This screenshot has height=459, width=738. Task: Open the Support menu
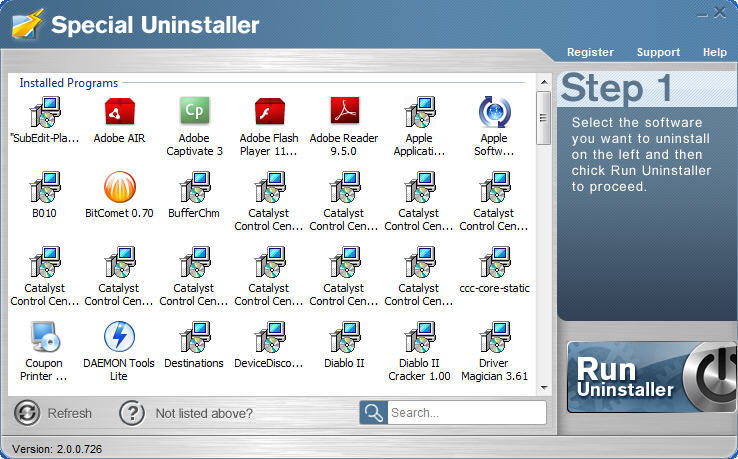[x=658, y=52]
